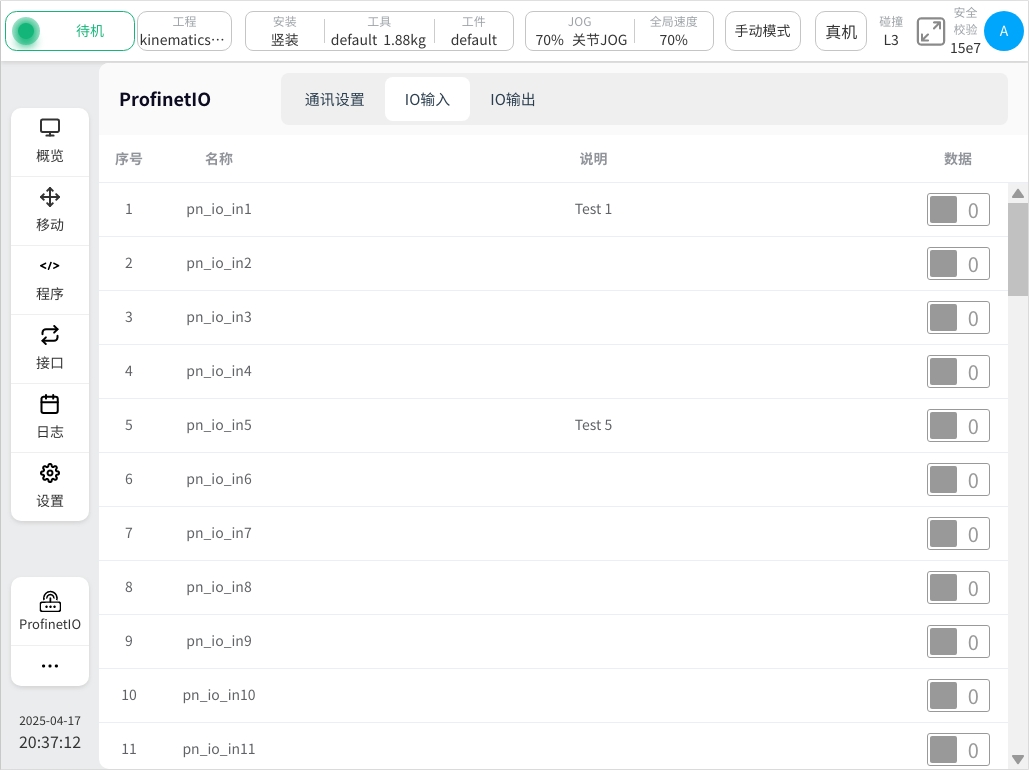The height and width of the screenshot is (770, 1029).
Task: Open the Overview (概览) monitor icon
Action: [x=50, y=141]
